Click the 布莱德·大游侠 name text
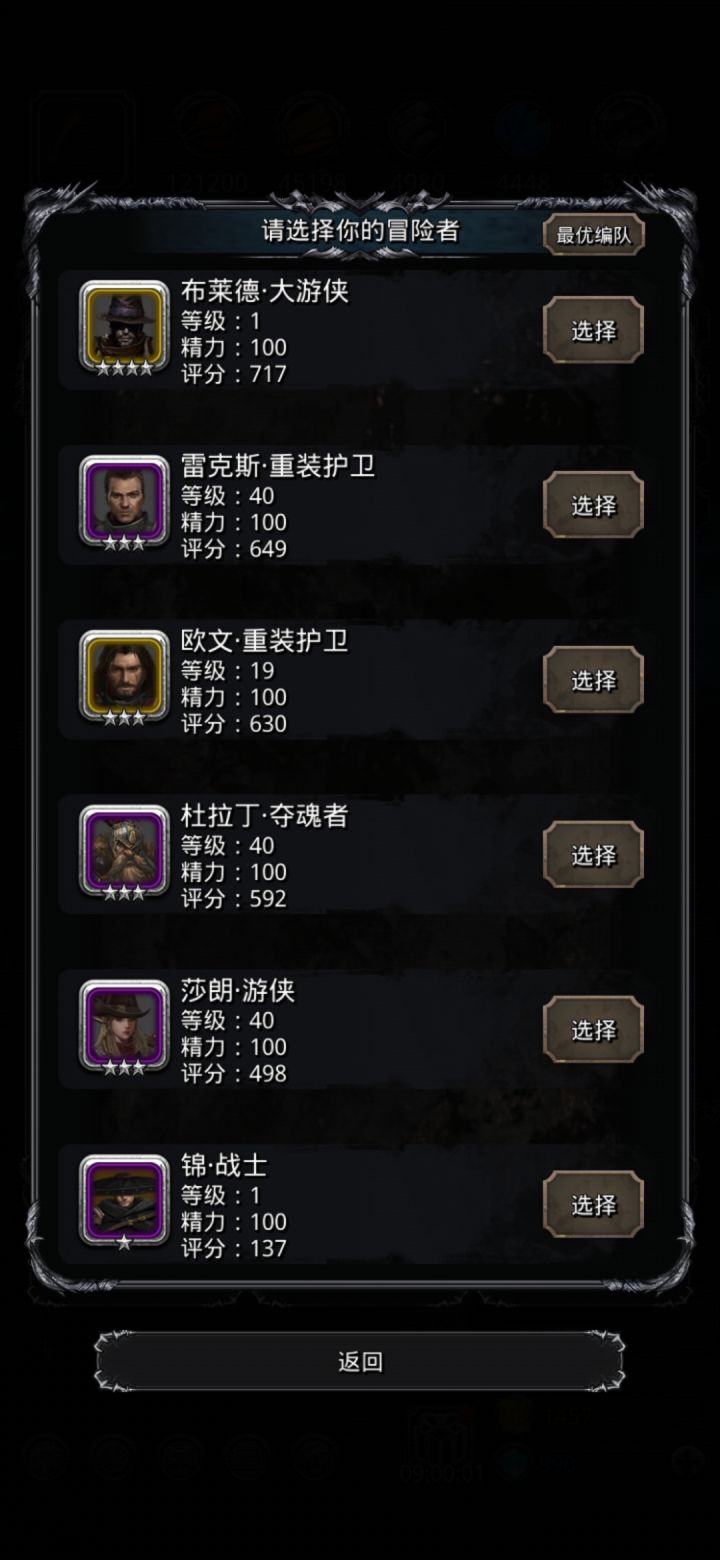This screenshot has width=720, height=1560. point(265,291)
